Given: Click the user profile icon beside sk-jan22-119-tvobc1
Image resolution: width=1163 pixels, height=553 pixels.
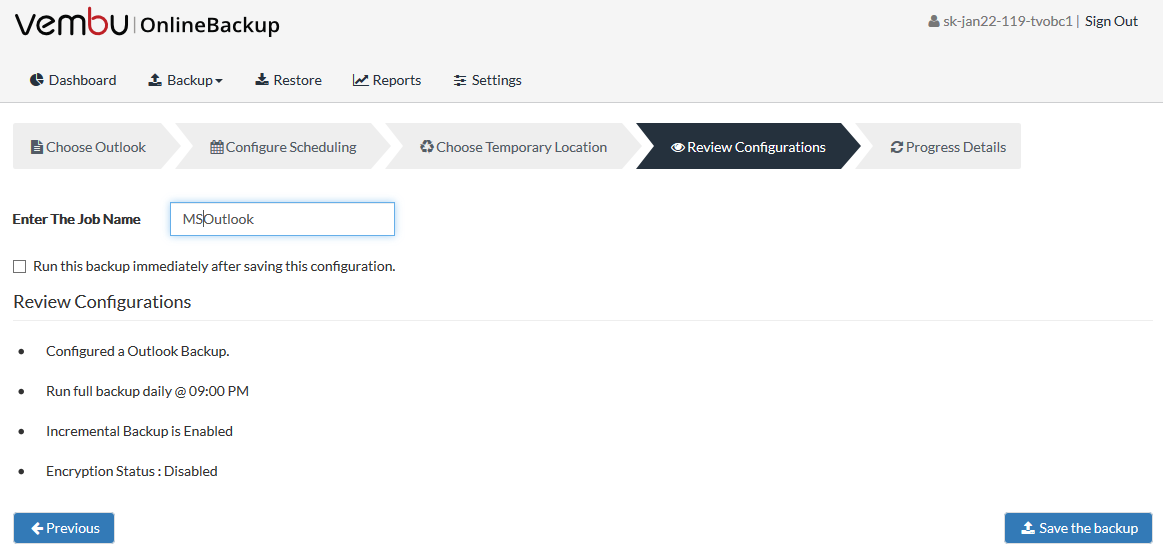Looking at the screenshot, I should pos(934,21).
